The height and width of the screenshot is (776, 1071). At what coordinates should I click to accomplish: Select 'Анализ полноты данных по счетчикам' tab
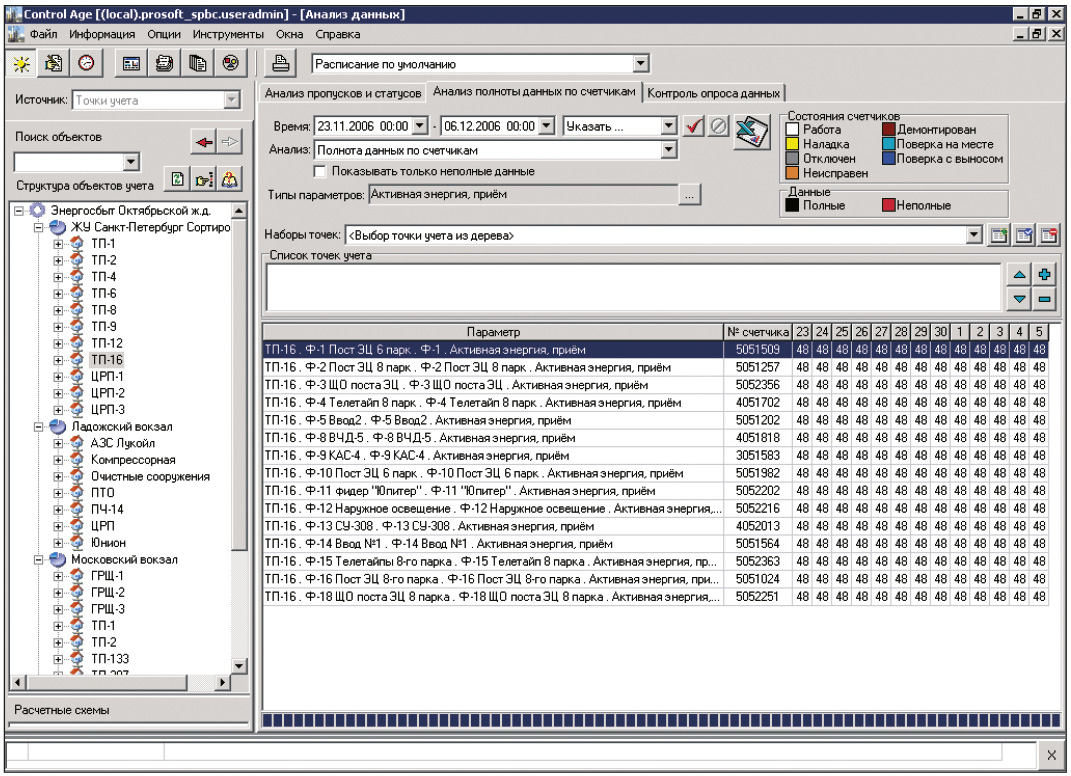point(534,92)
